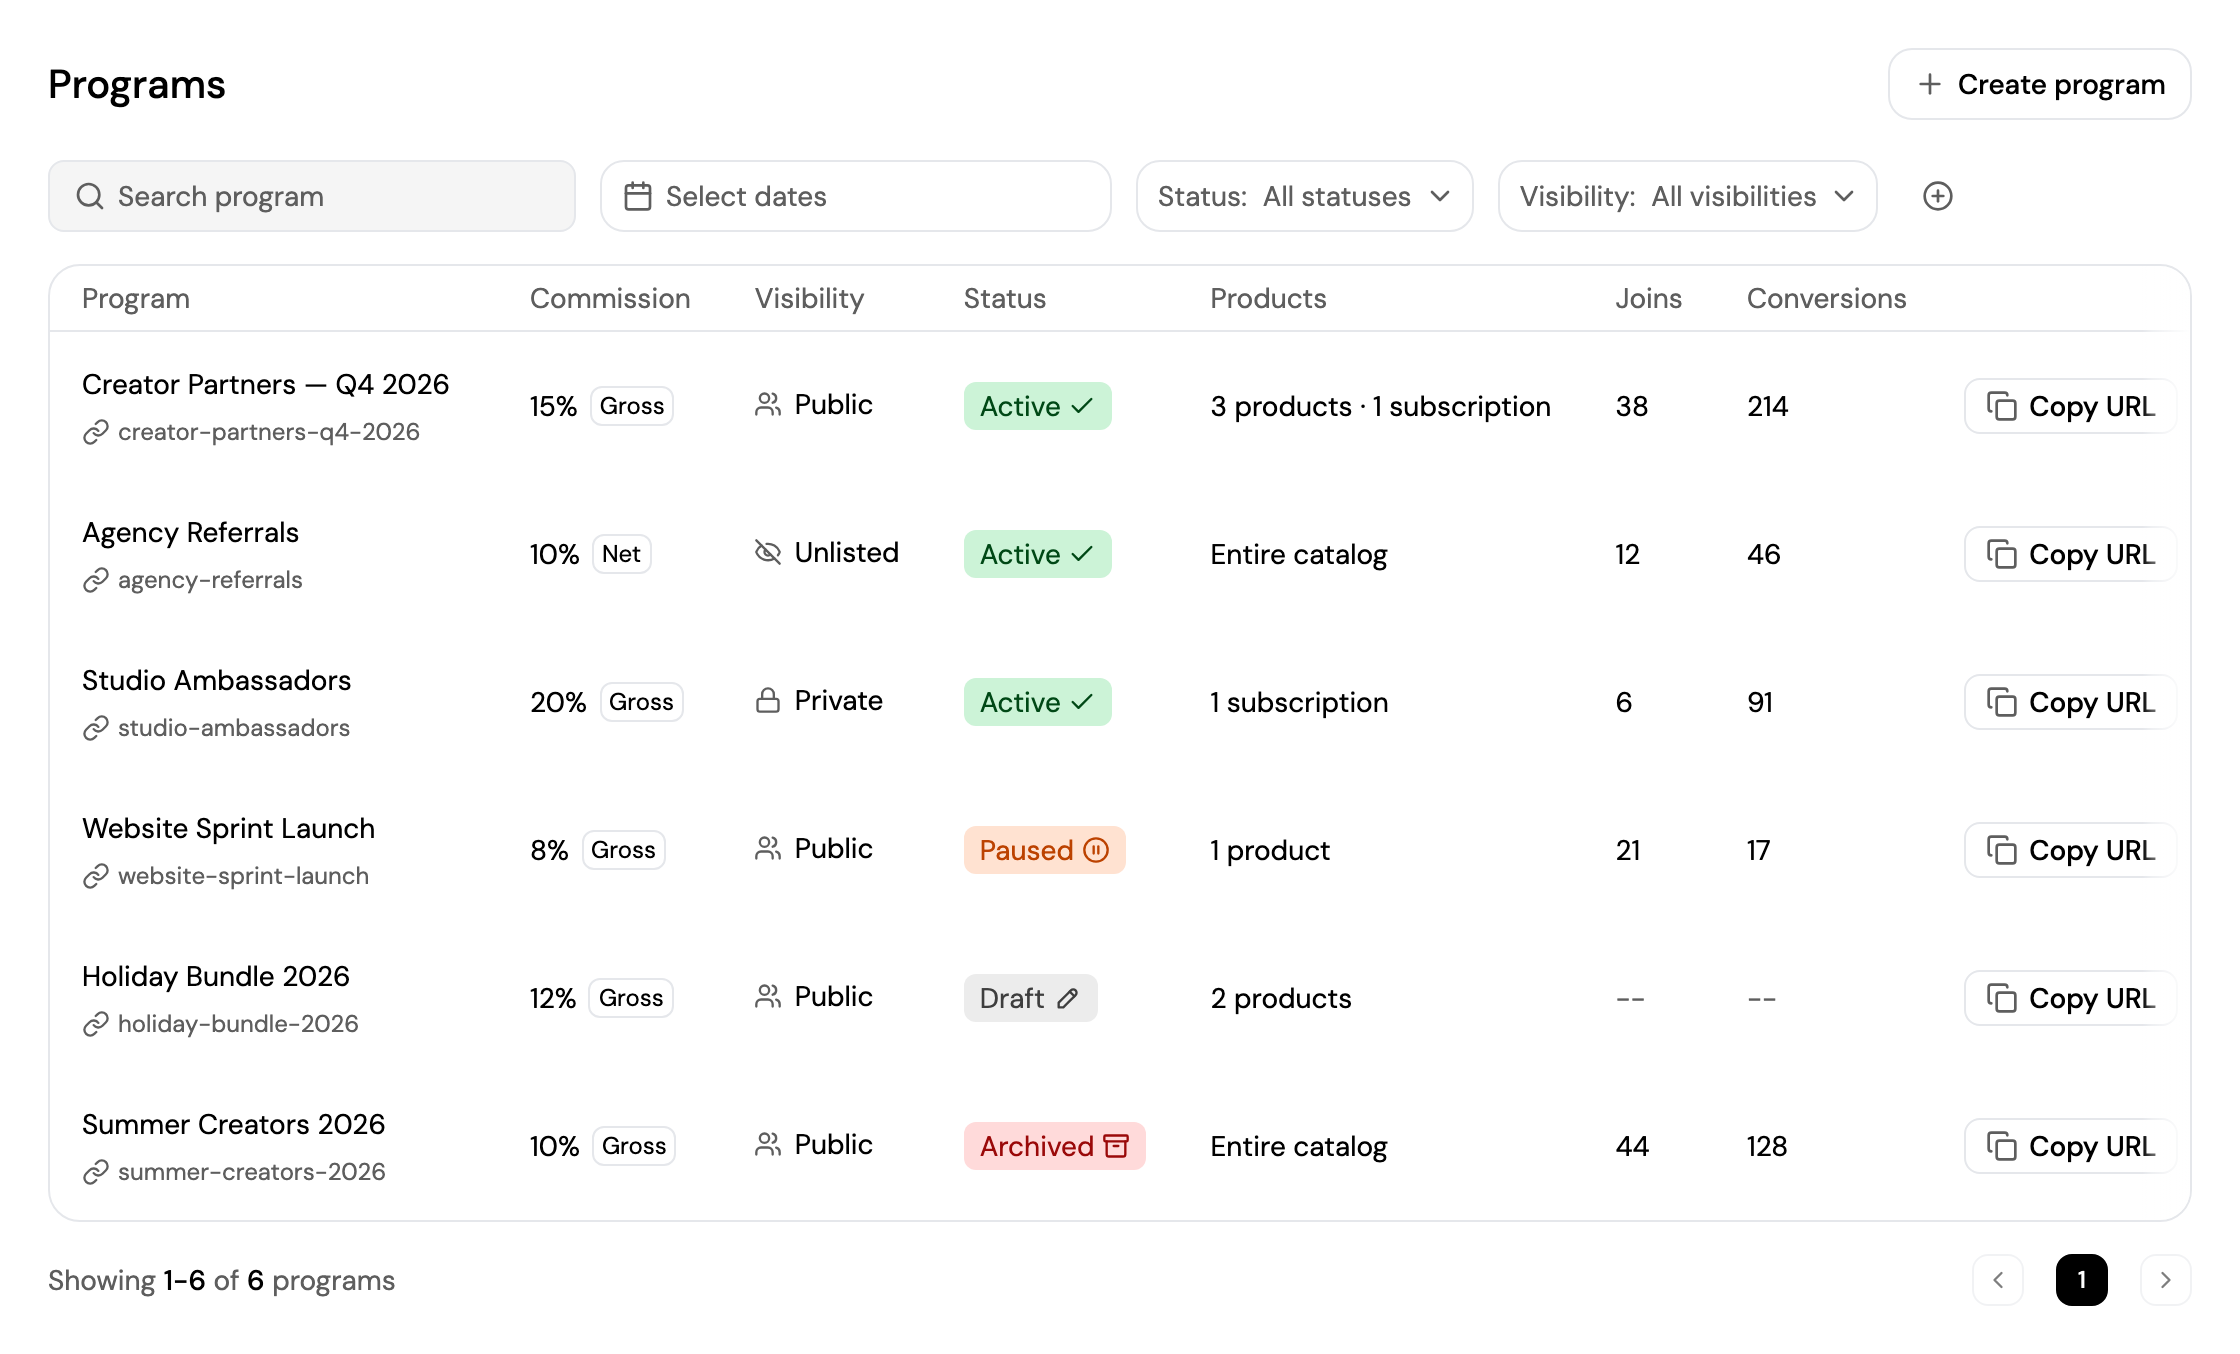This screenshot has height=1354, width=2240.
Task: Click link icon beside creator-partners-q4-2026 slug
Action: [95, 432]
